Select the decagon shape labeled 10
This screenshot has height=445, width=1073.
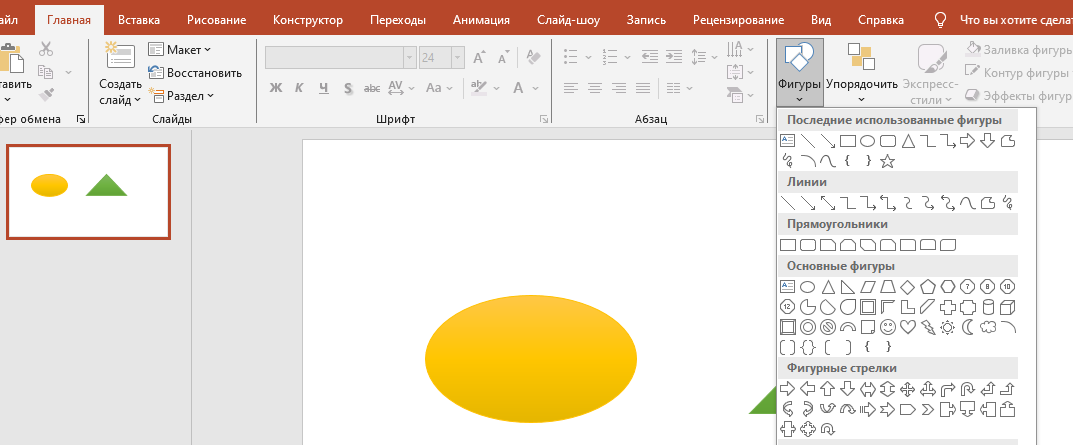[x=1007, y=286]
